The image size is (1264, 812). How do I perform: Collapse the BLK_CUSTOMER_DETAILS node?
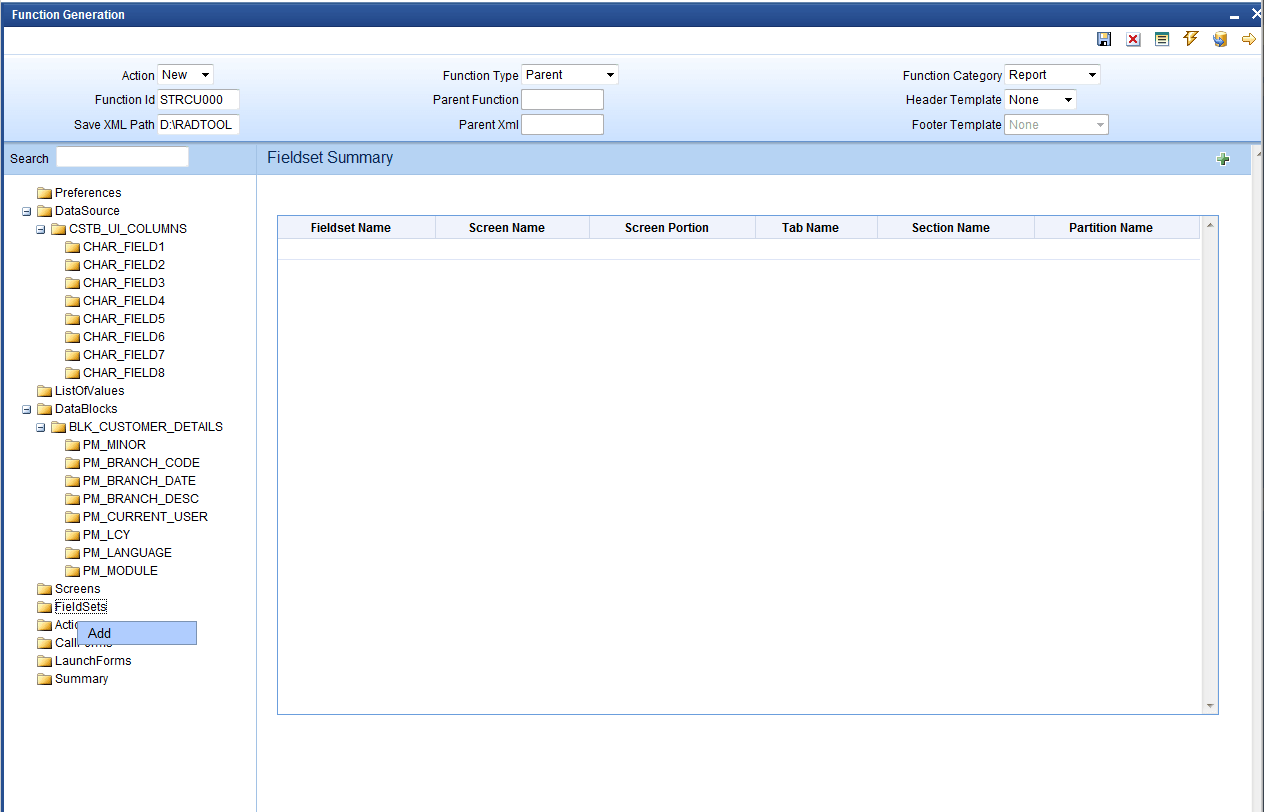pos(40,427)
